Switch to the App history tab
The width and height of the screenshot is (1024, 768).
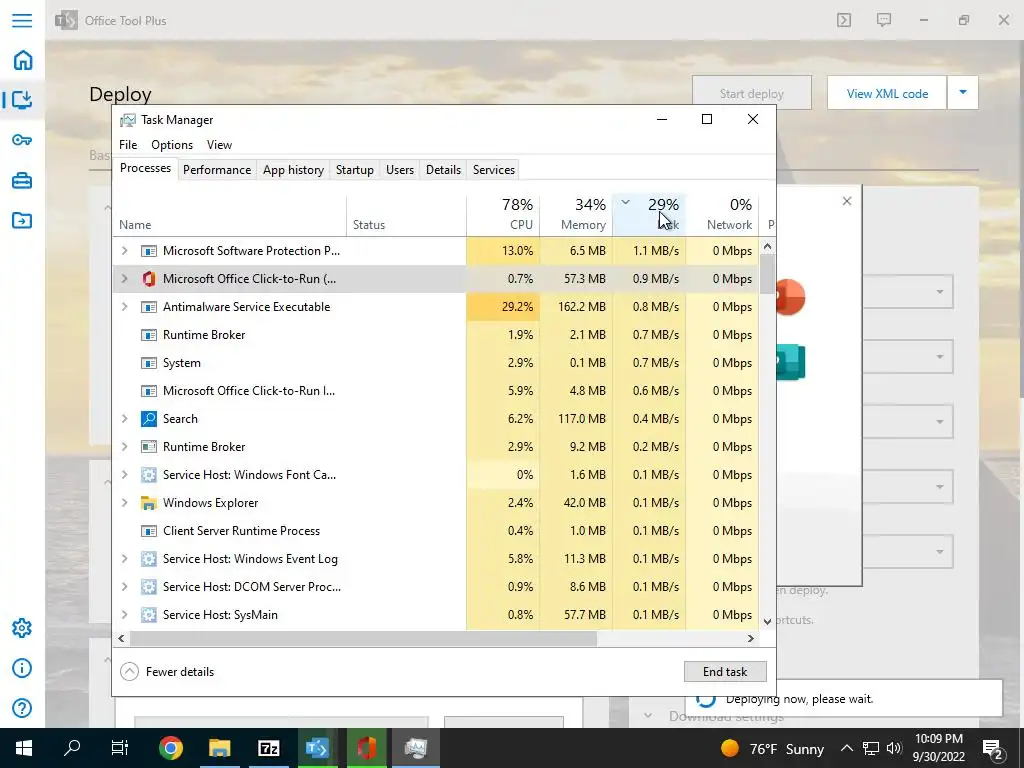(293, 170)
